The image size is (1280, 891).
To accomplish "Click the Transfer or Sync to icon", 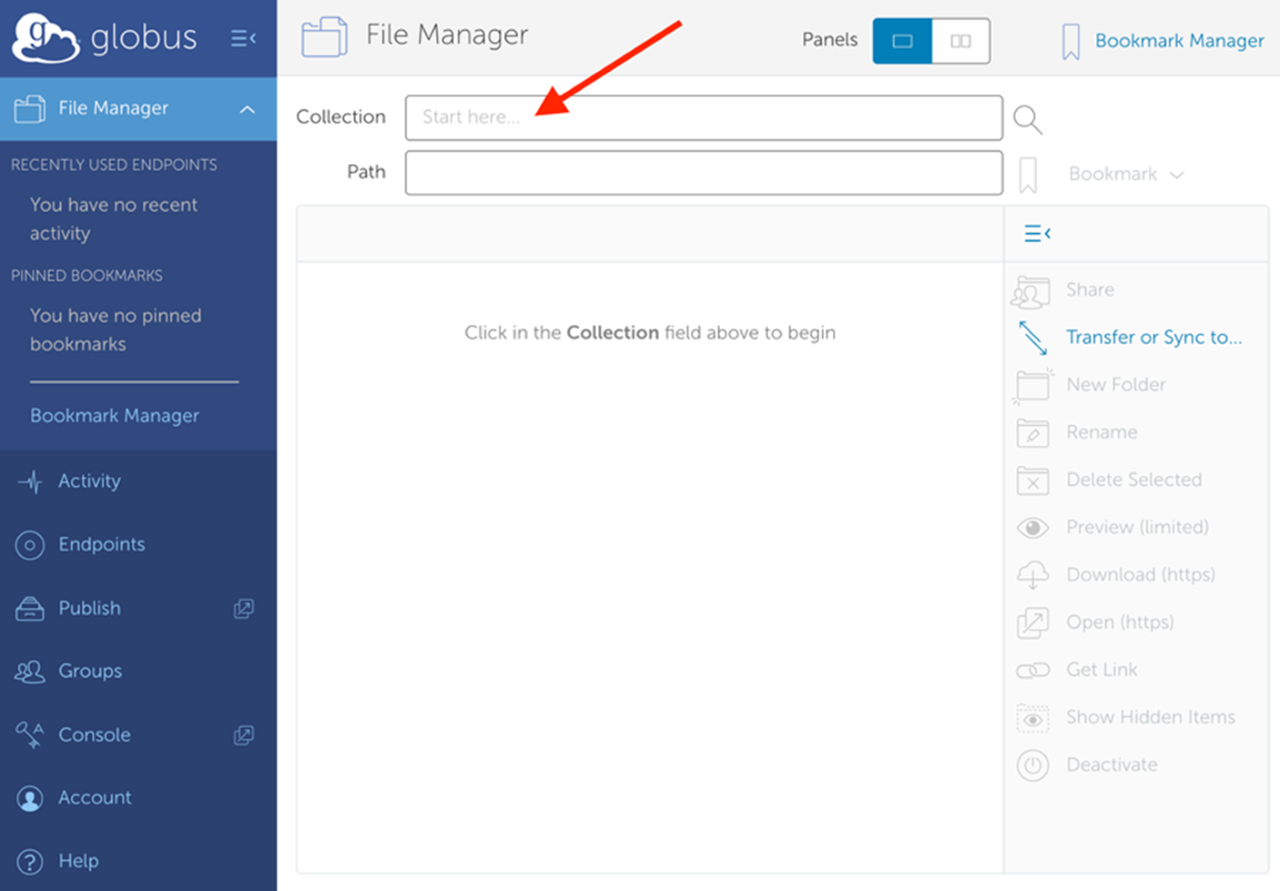I will (1032, 338).
